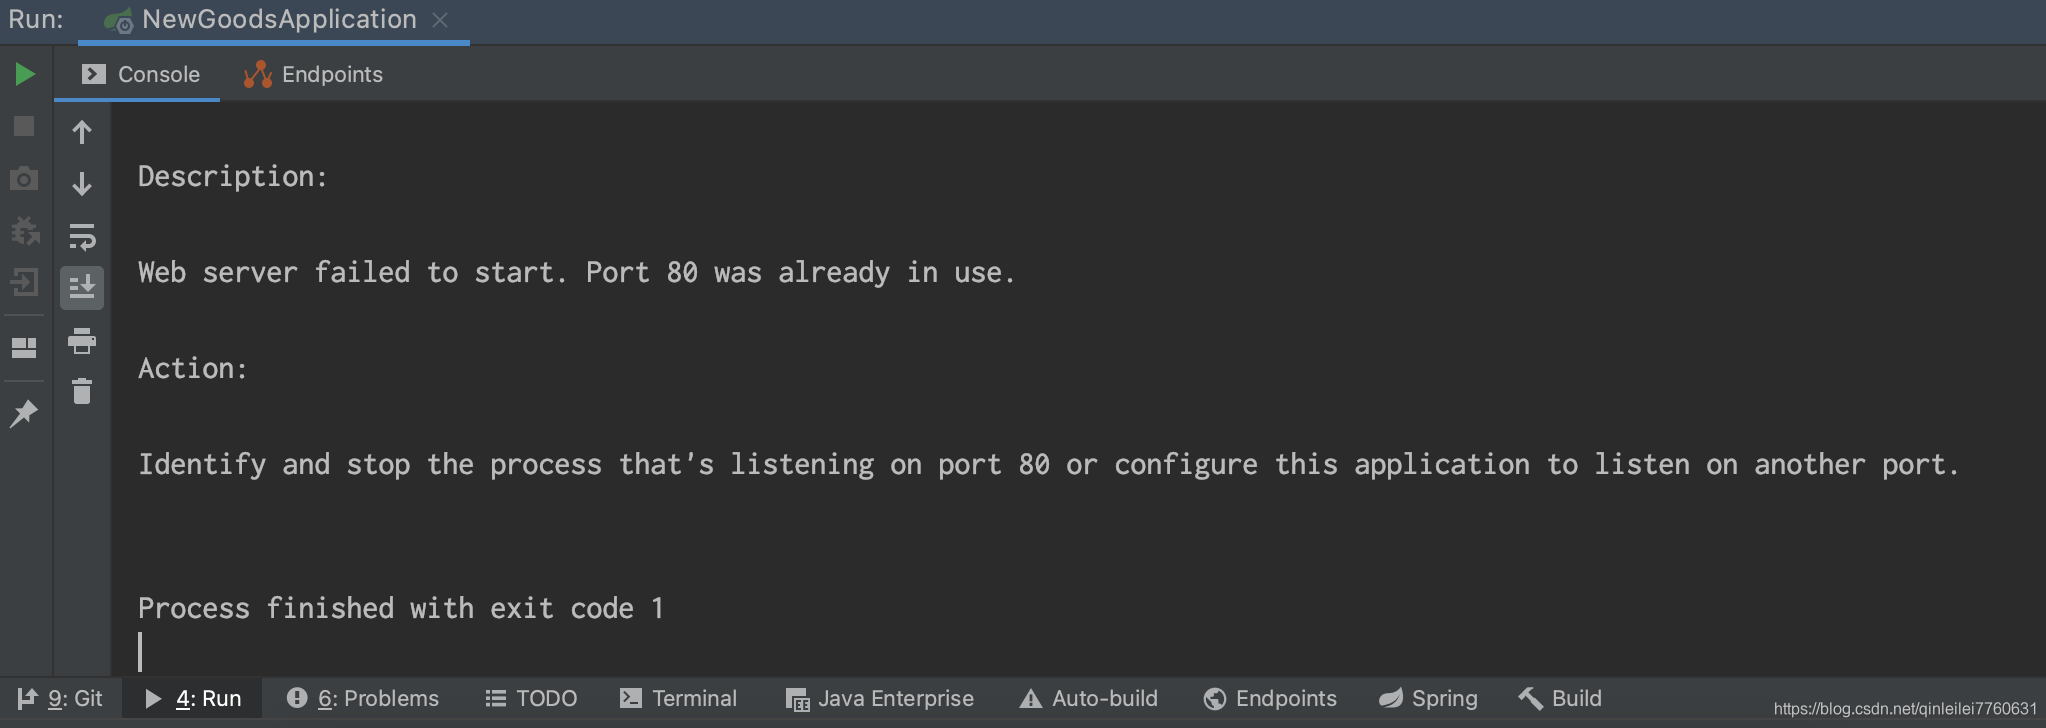This screenshot has height=728, width=2046.
Task: Toggle soft-wrap in the console
Action: 82,238
